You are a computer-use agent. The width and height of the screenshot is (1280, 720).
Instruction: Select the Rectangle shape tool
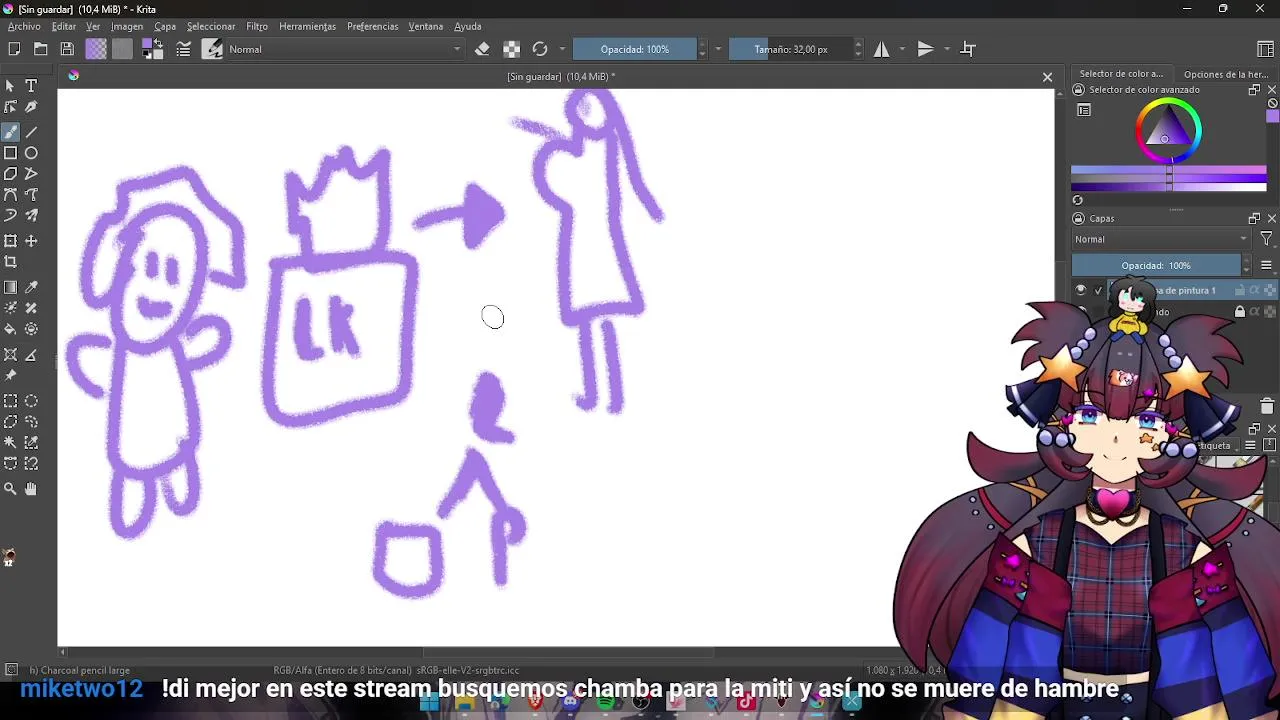(x=10, y=153)
